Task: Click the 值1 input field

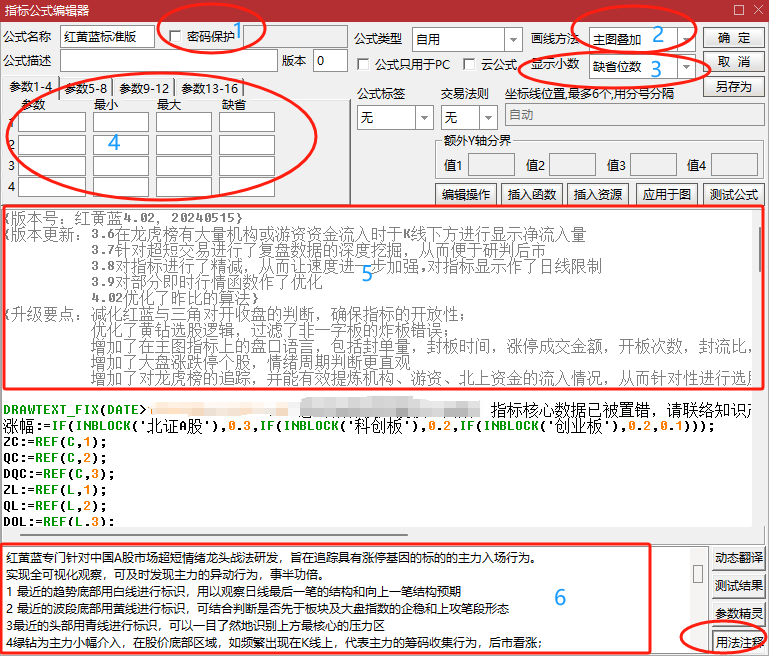Action: coord(491,165)
